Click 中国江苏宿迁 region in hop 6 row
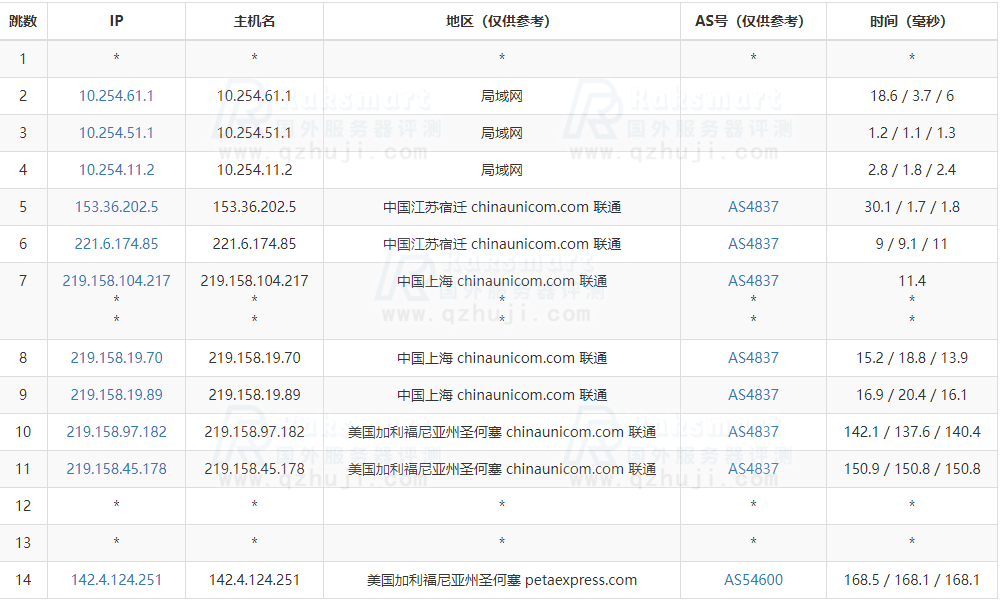 [502, 244]
